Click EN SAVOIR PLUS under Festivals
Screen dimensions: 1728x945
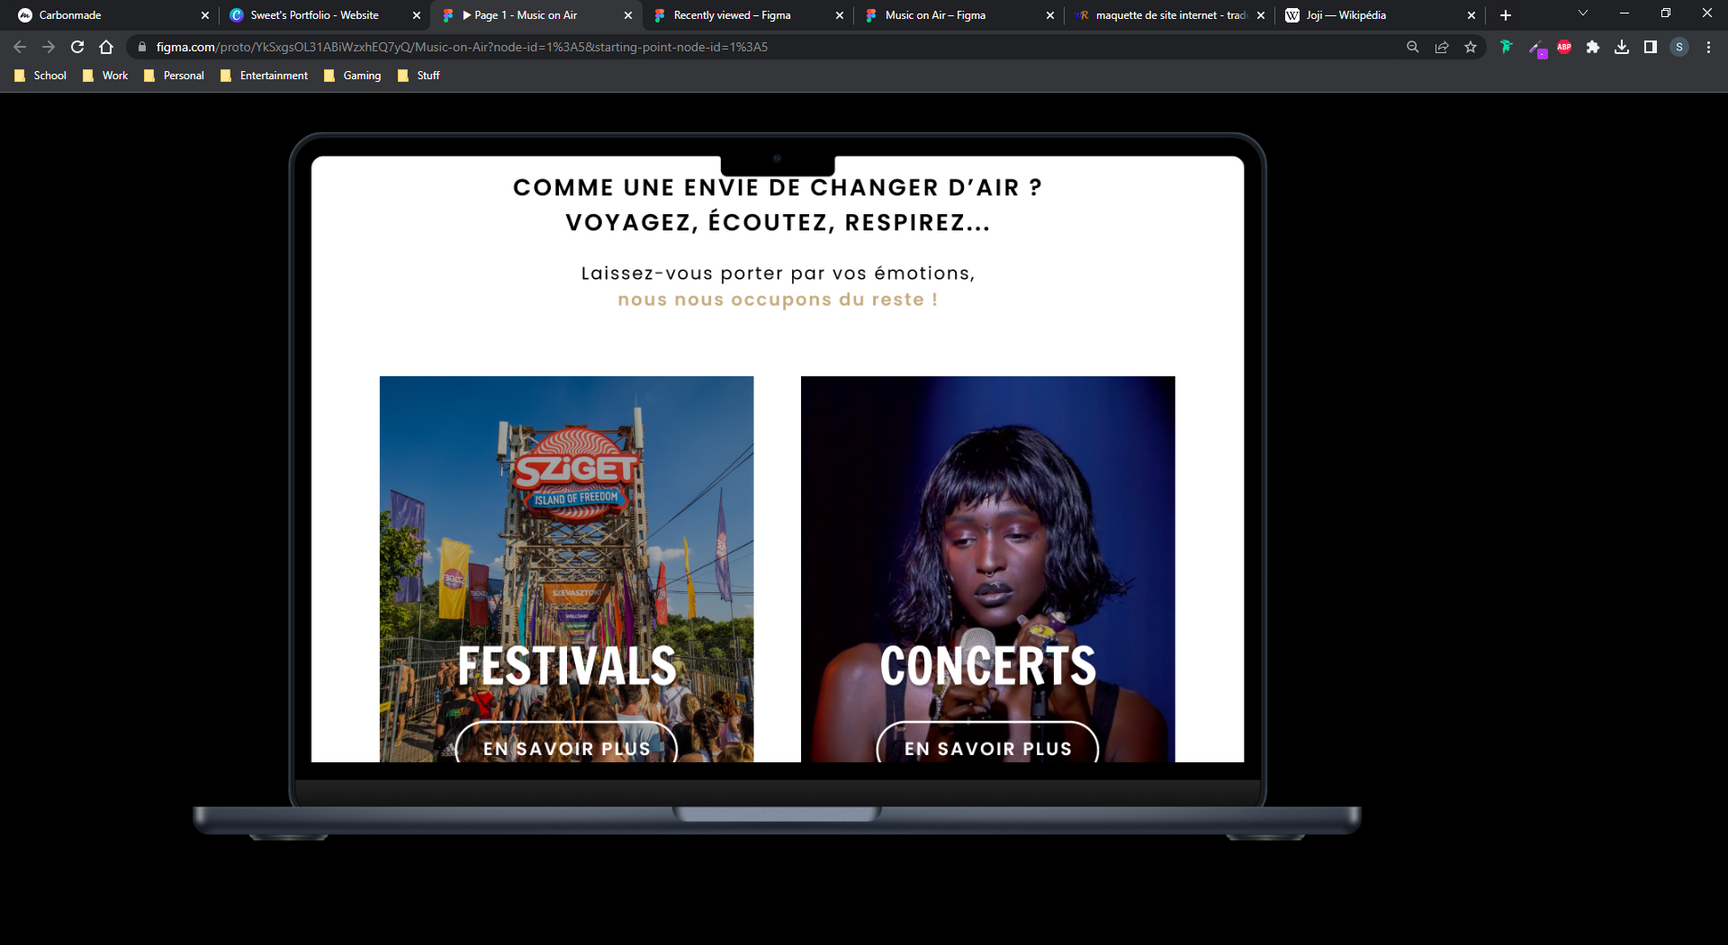(566, 742)
